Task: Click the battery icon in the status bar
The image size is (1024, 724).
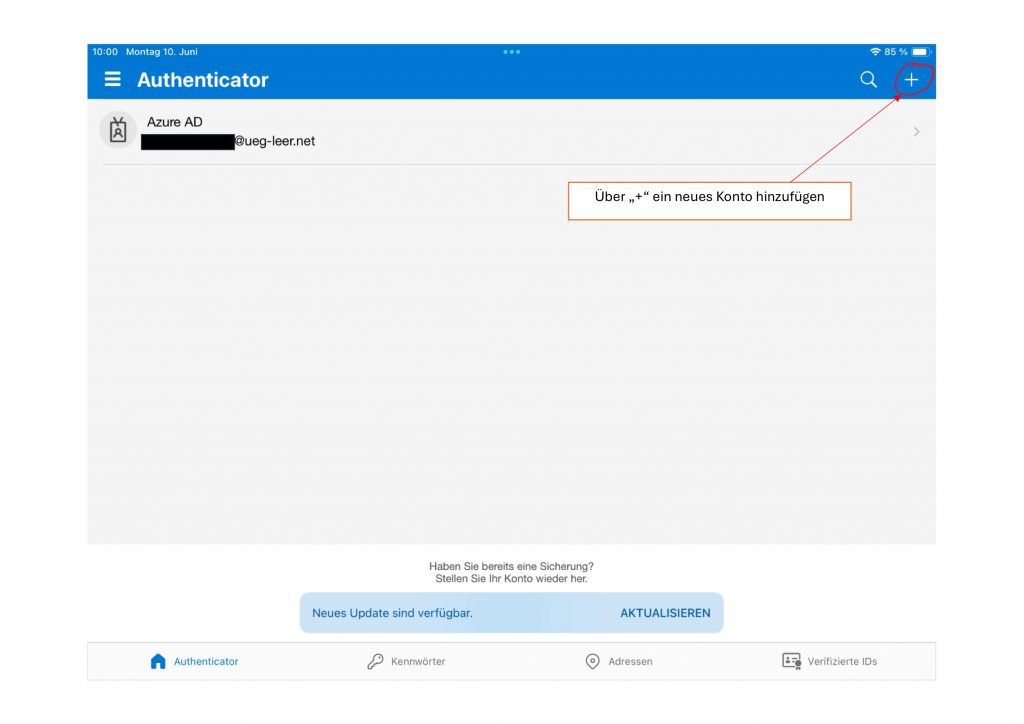Action: (x=921, y=51)
